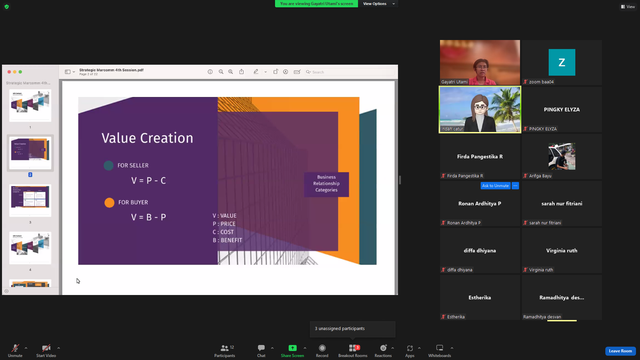The height and width of the screenshot is (360, 640).
Task: Start recording with the Record button
Action: coord(322,350)
